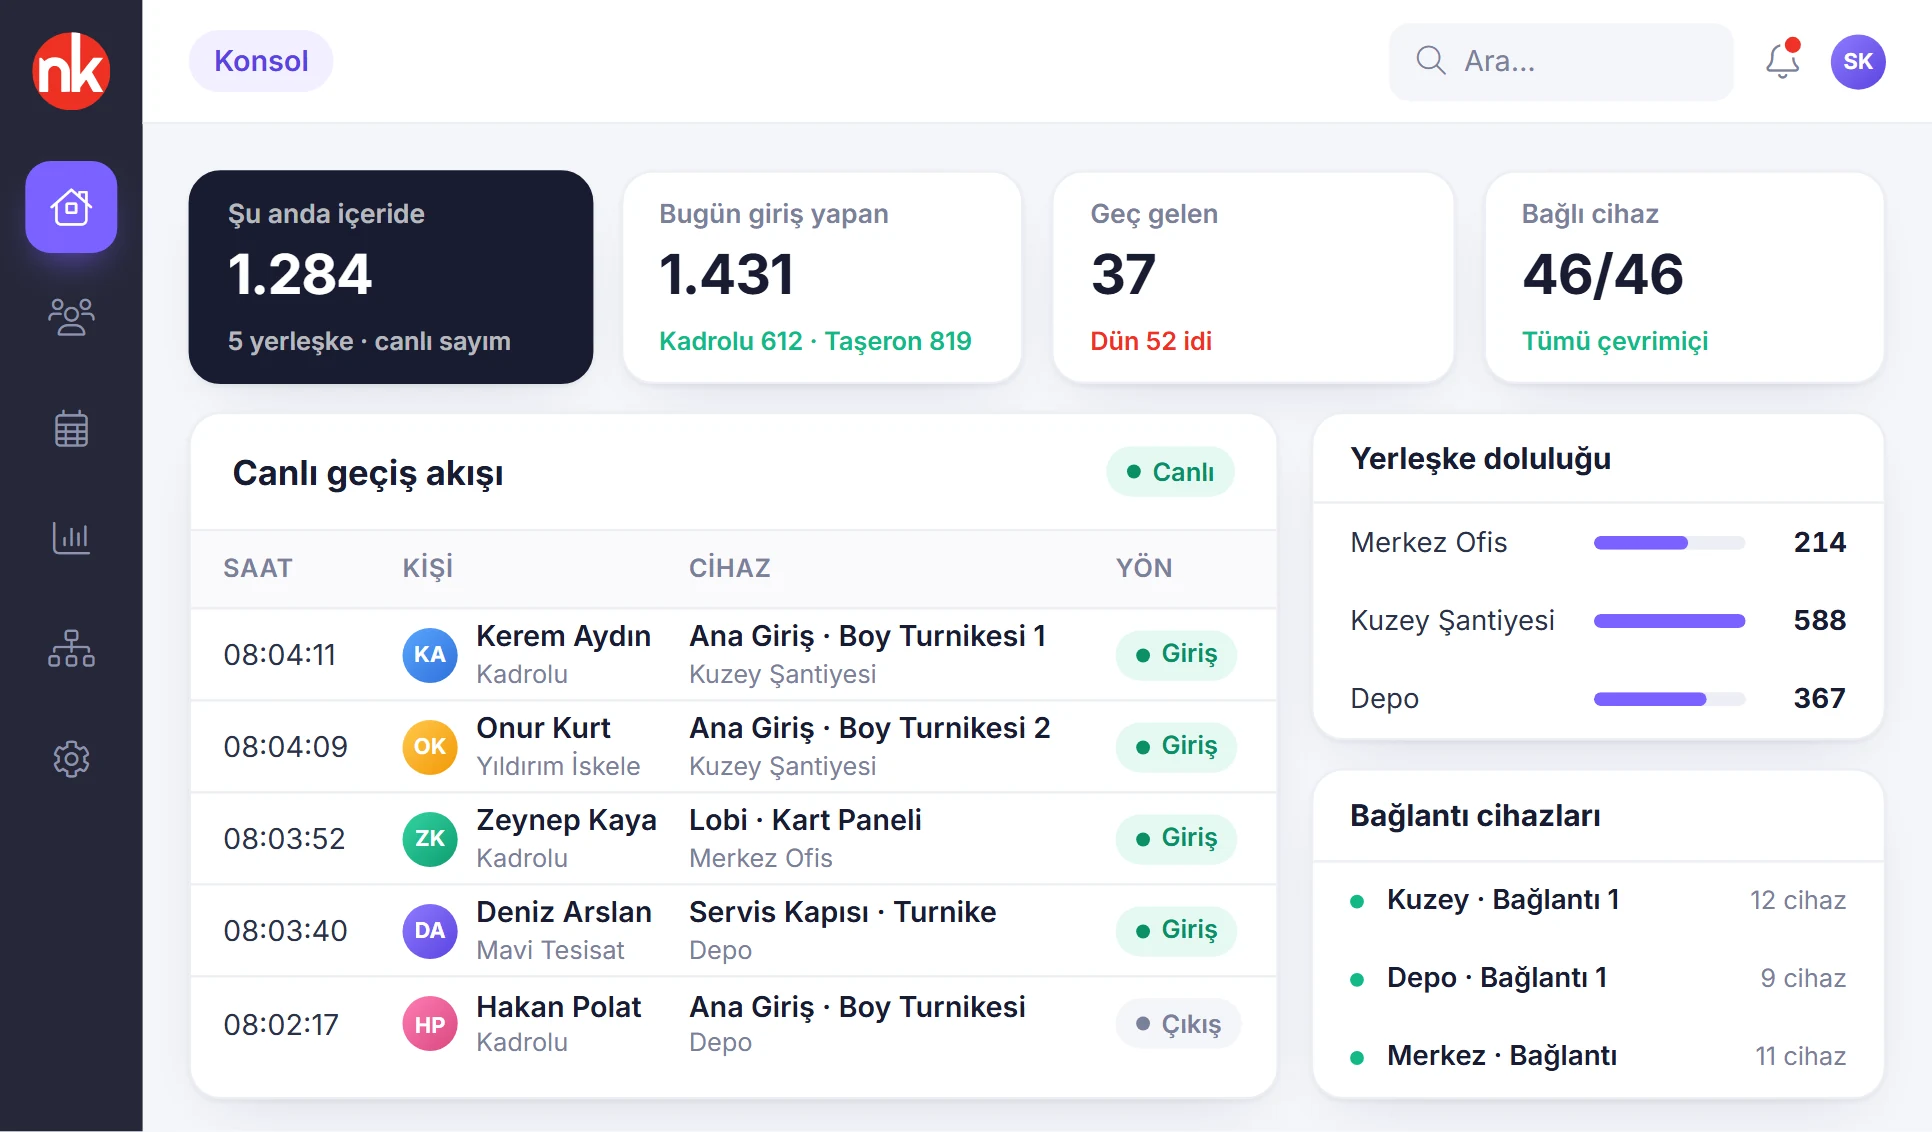The image size is (1932, 1132).
Task: Click the Depo occupancy bar
Action: tap(1669, 699)
